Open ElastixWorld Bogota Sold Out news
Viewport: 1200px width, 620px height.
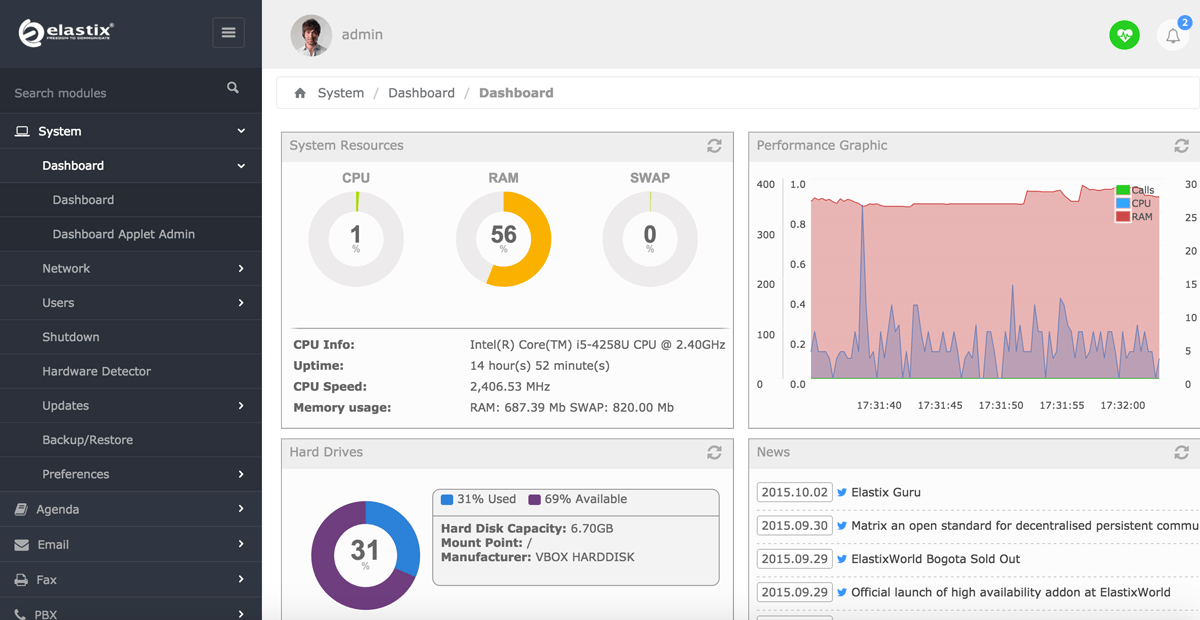point(935,559)
